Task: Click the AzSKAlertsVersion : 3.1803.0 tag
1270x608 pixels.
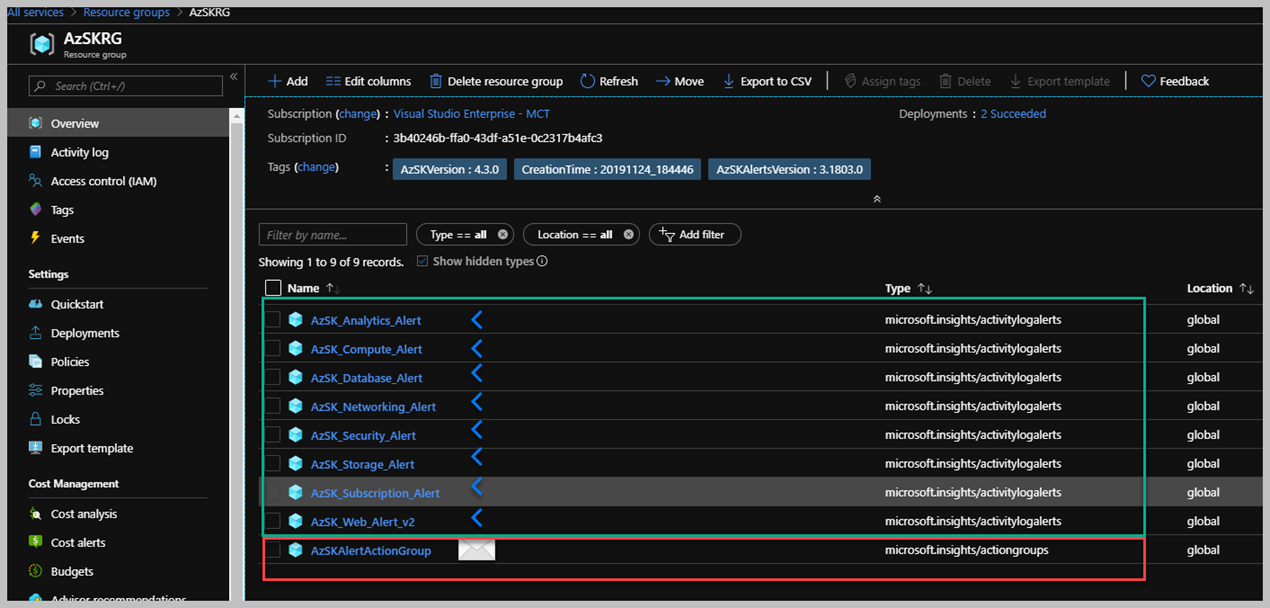Action: tap(789, 170)
